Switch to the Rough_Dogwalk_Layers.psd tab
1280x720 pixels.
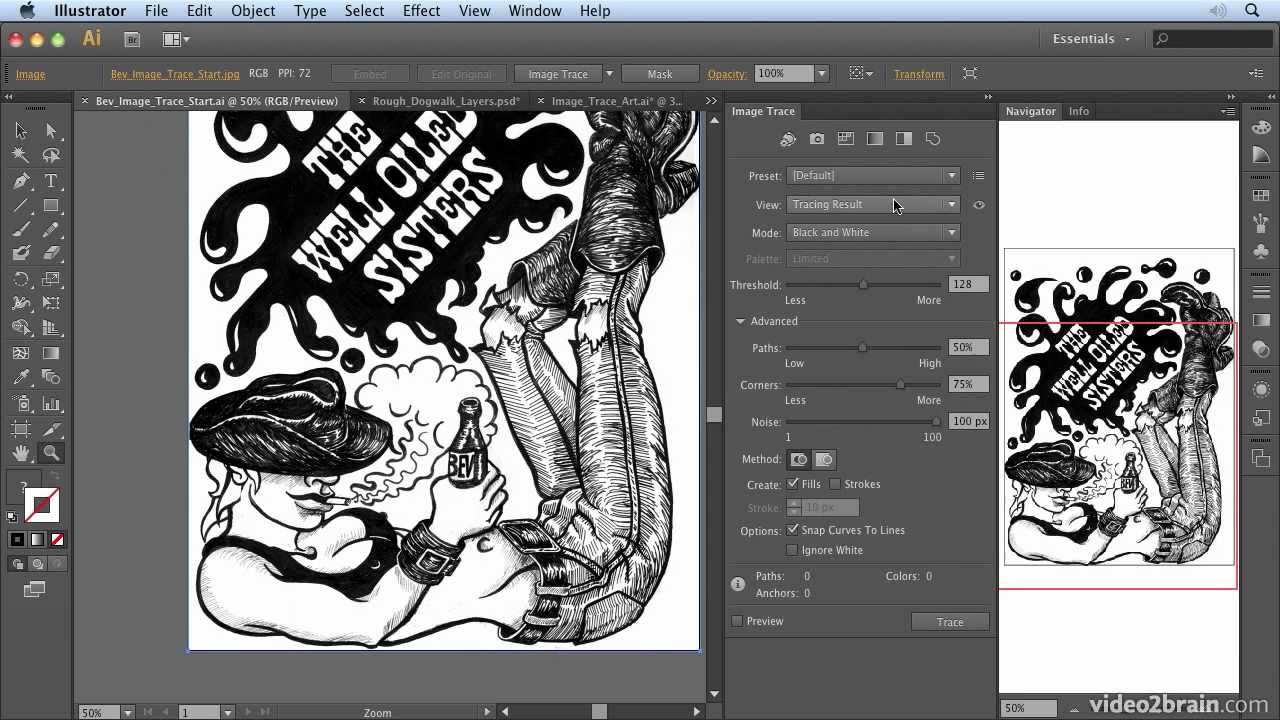pyautogui.click(x=438, y=100)
